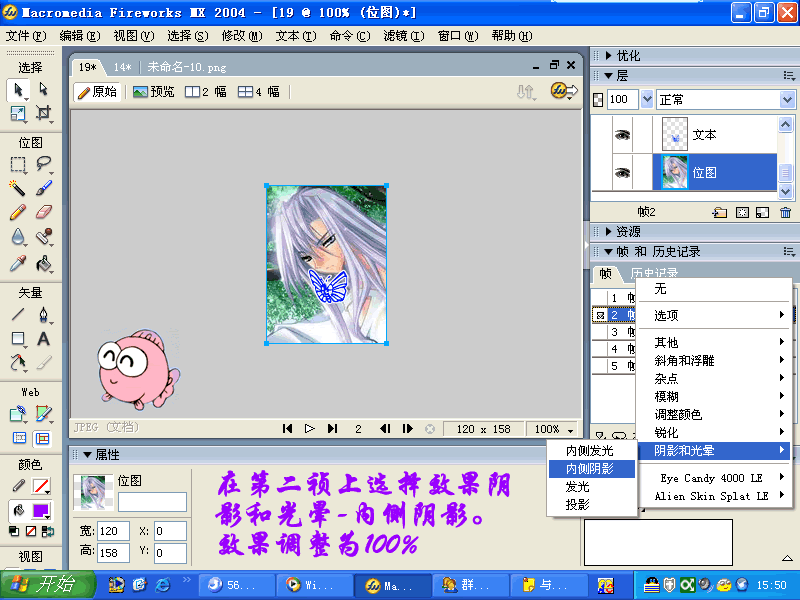Select the Subselection tool
The height and width of the screenshot is (600, 800).
[x=43, y=89]
